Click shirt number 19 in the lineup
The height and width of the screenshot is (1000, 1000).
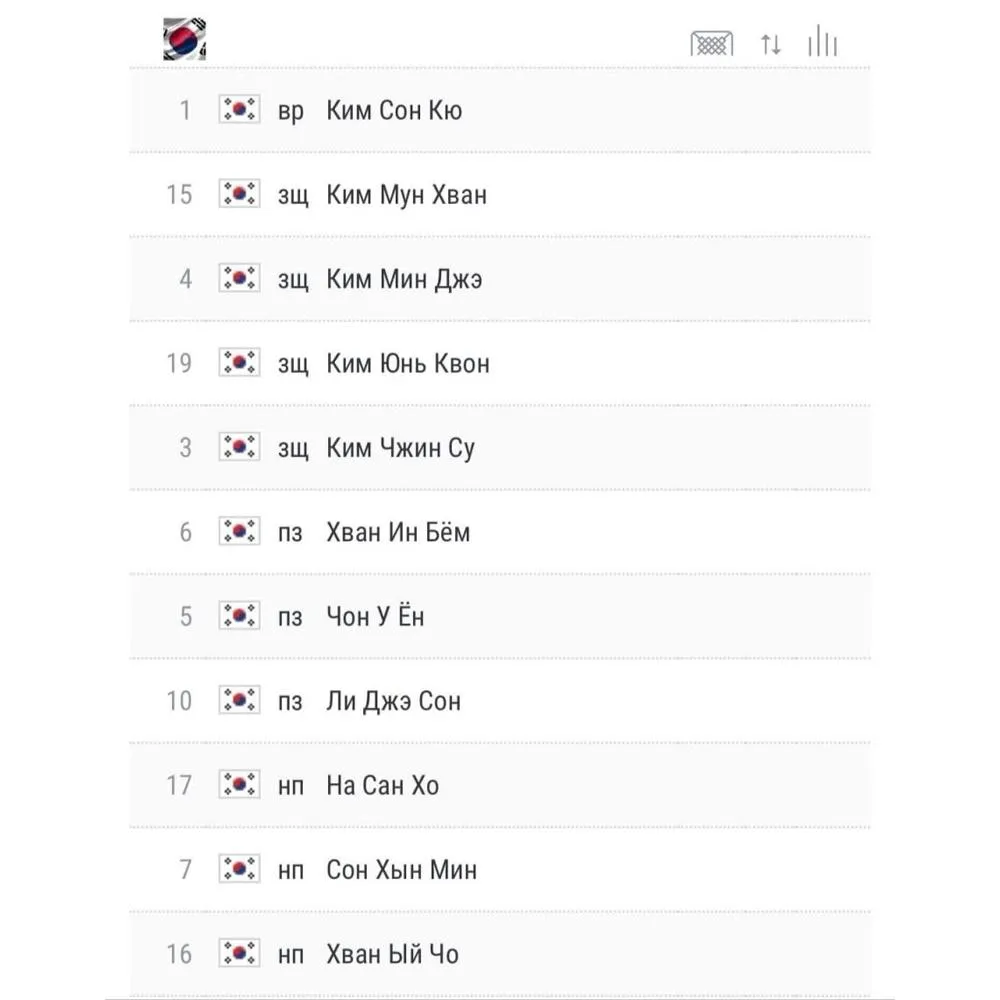pos(179,364)
